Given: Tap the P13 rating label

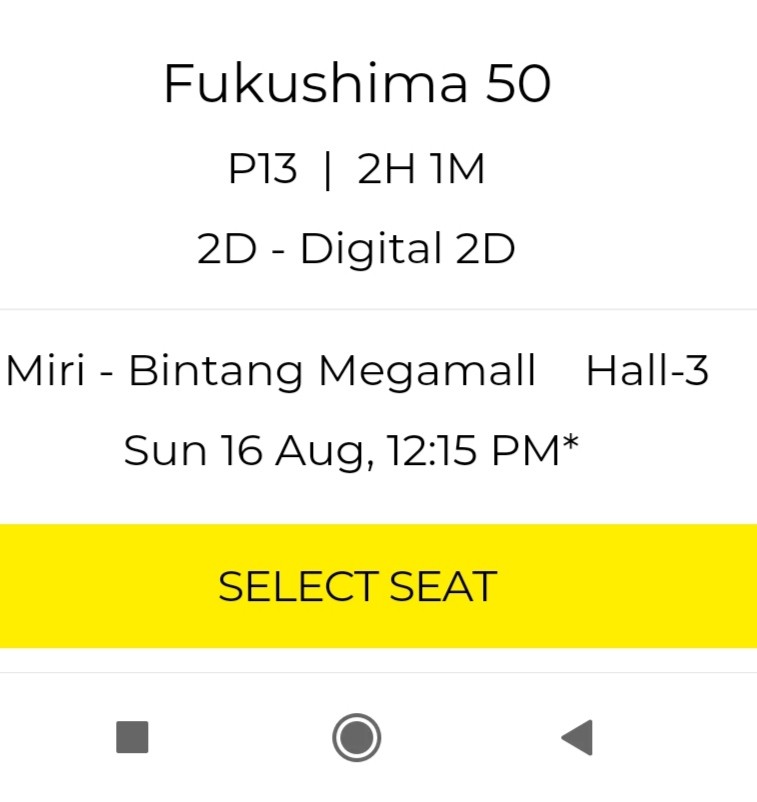Looking at the screenshot, I should click(262, 170).
